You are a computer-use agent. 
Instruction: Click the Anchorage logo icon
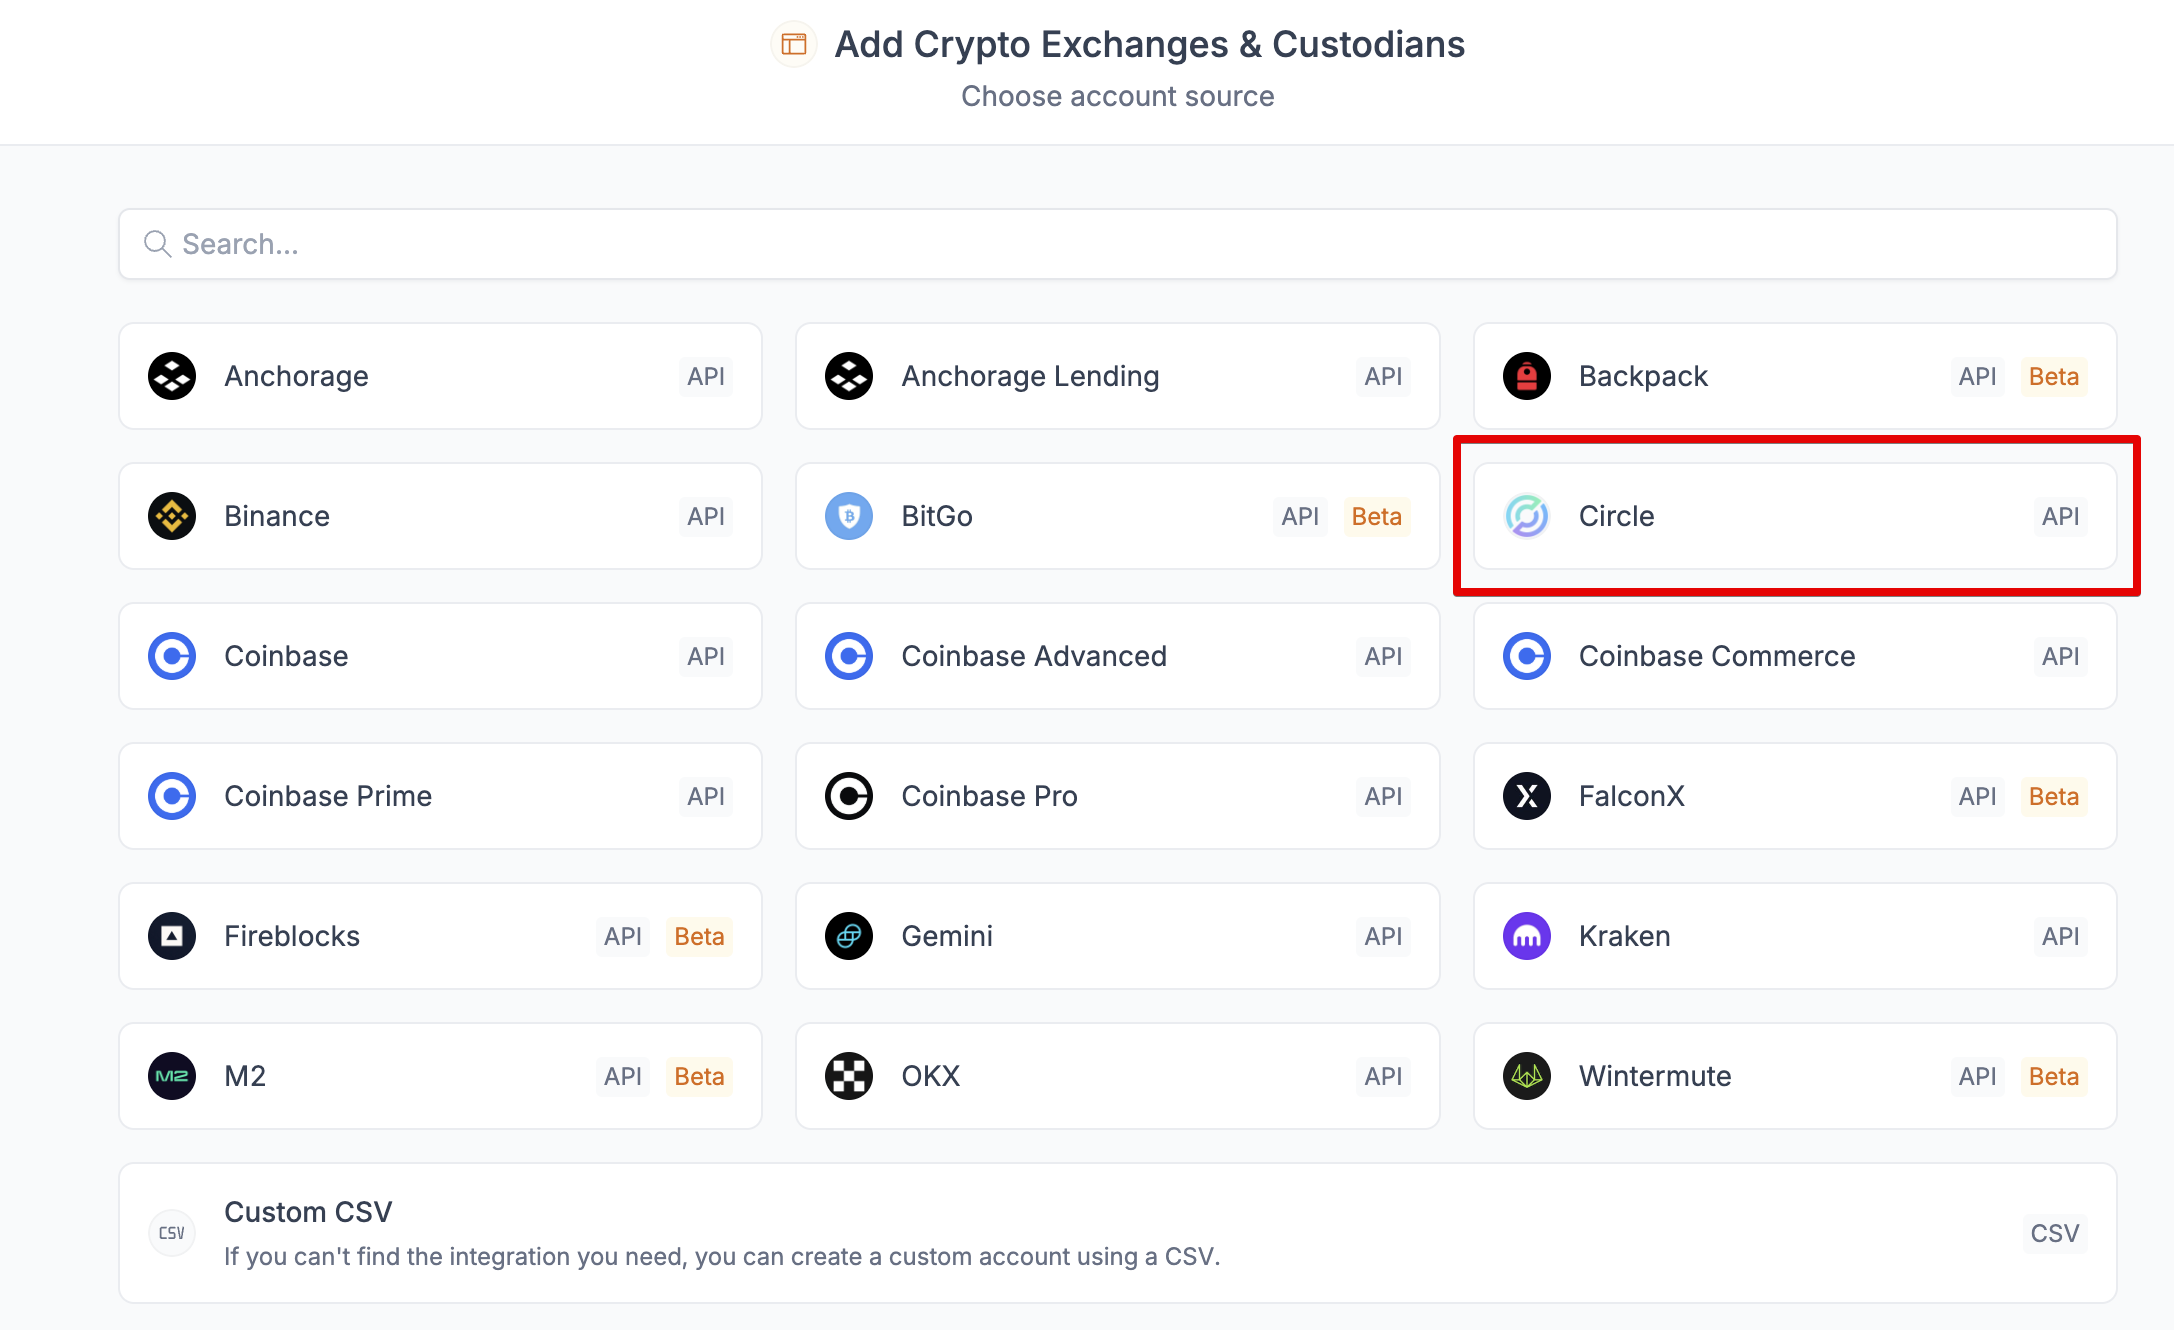(x=172, y=376)
